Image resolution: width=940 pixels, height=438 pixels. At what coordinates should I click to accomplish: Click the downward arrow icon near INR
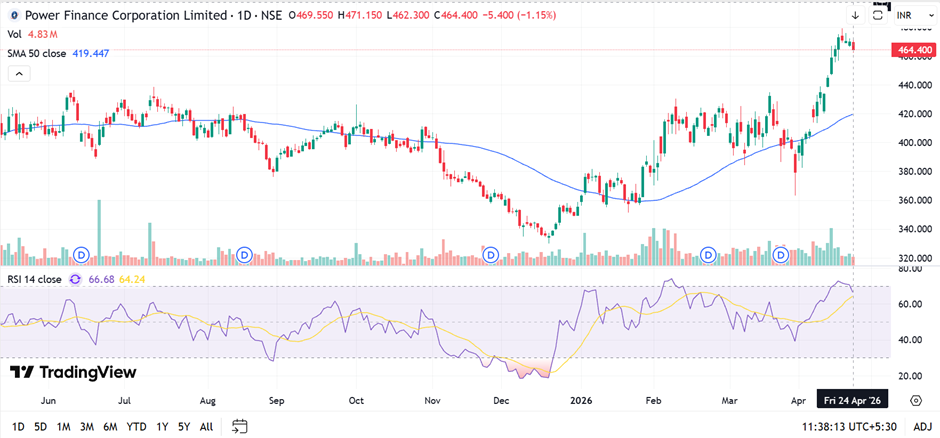[x=856, y=15]
